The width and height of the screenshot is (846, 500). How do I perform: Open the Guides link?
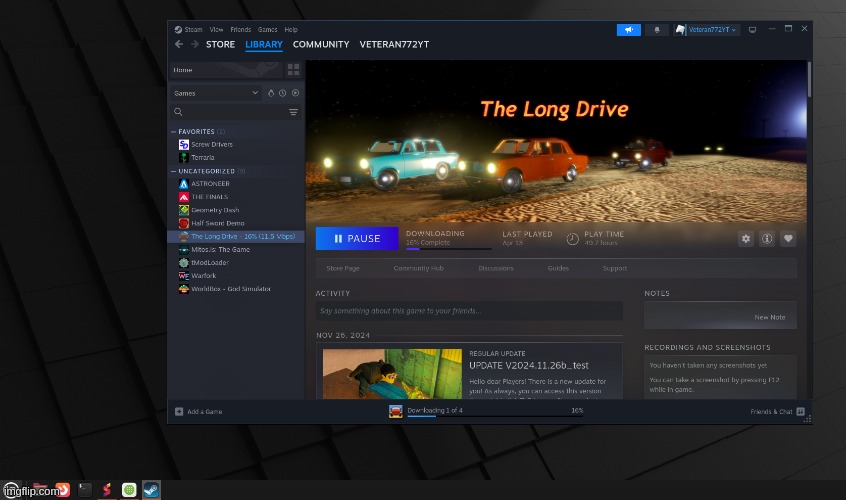click(x=558, y=268)
